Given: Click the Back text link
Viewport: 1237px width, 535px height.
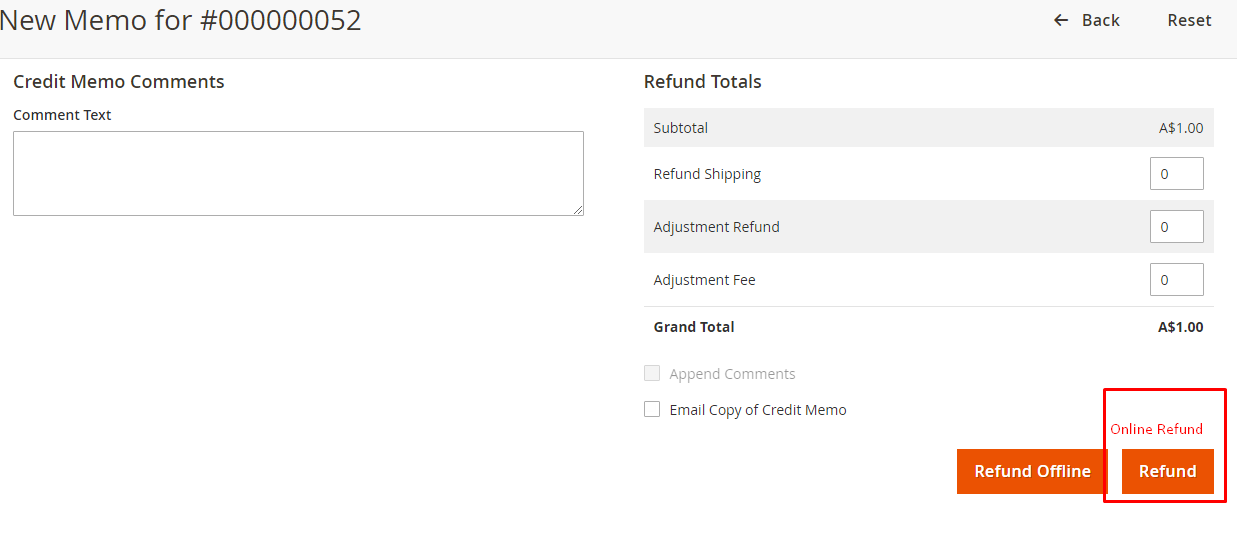Looking at the screenshot, I should pos(1100,20).
